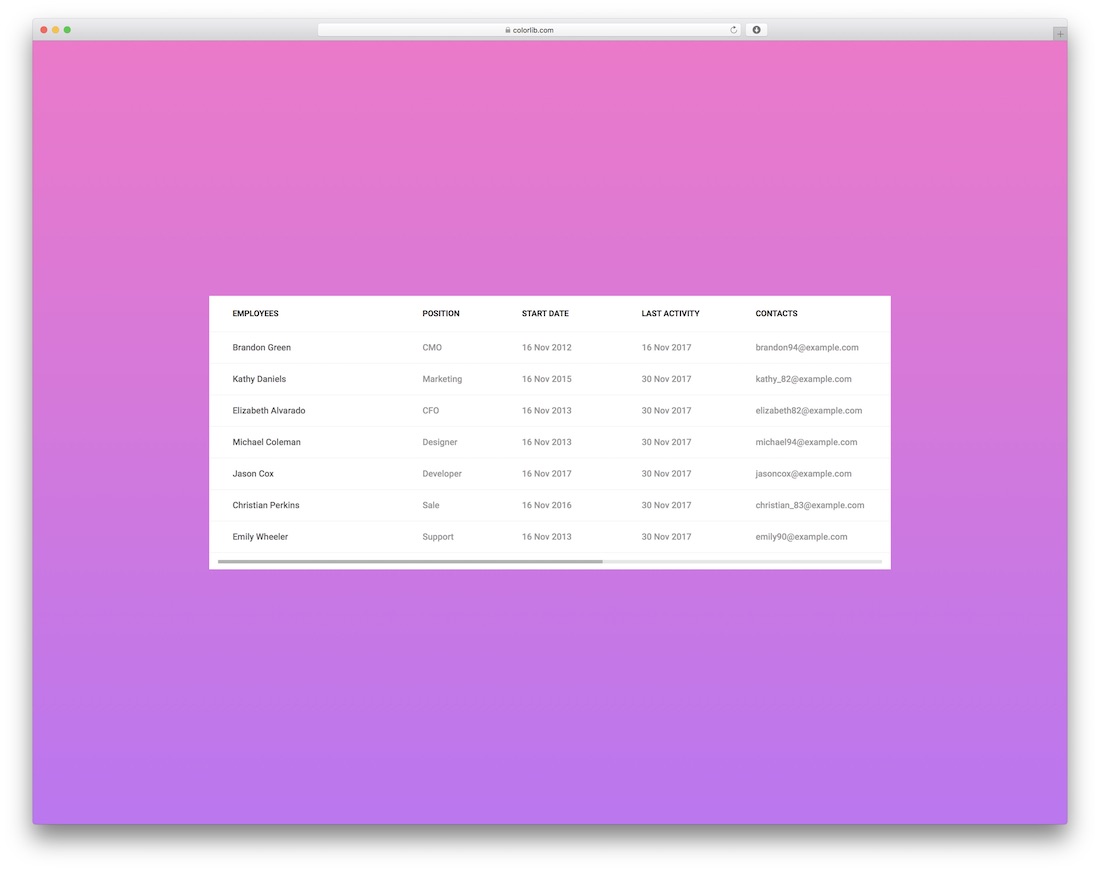Click start date 16 Nov 2015
This screenshot has width=1100, height=871.
click(x=546, y=379)
